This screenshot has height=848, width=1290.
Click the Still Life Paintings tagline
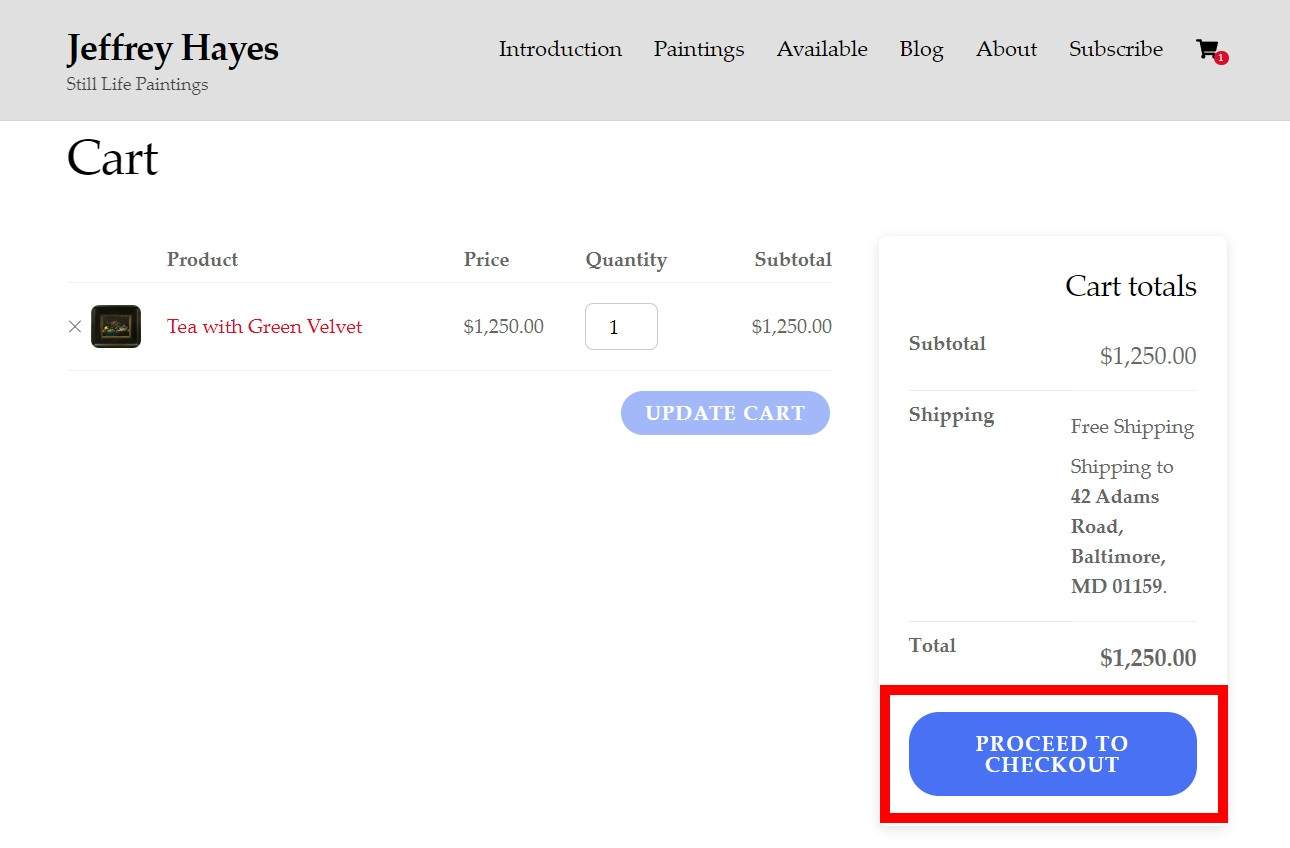(137, 84)
